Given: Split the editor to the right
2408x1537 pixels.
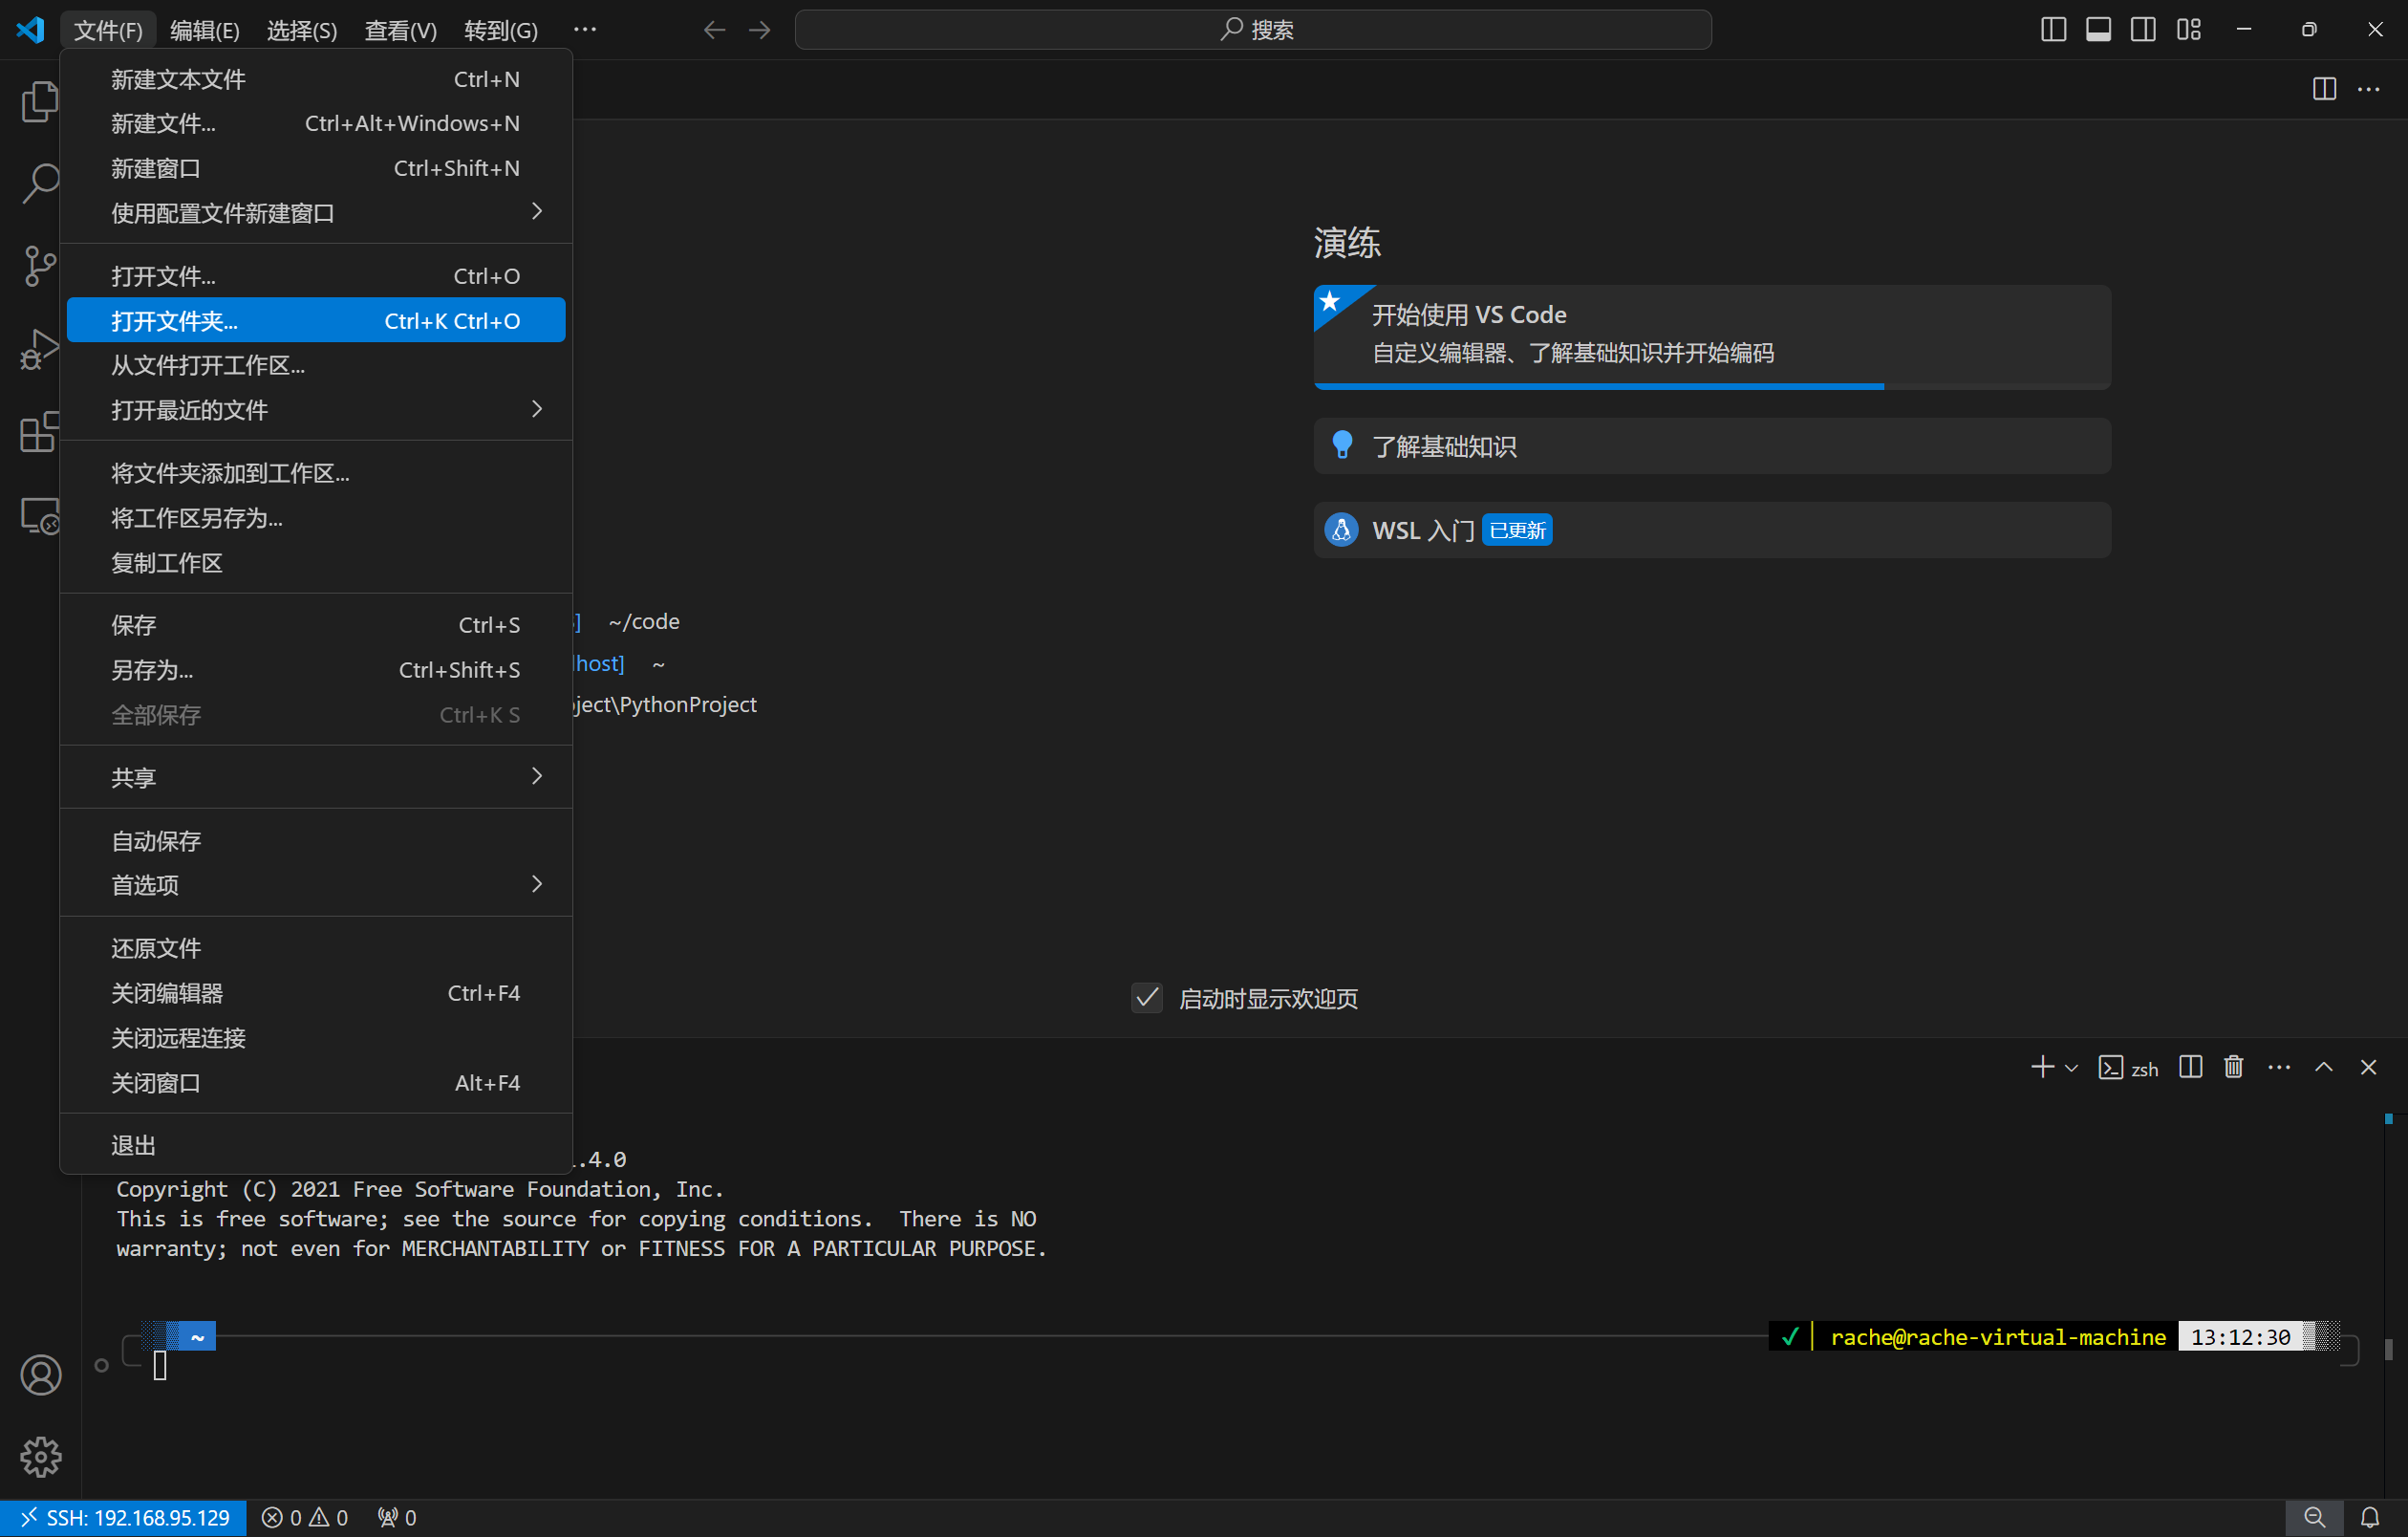Looking at the screenshot, I should pos(2324,89).
